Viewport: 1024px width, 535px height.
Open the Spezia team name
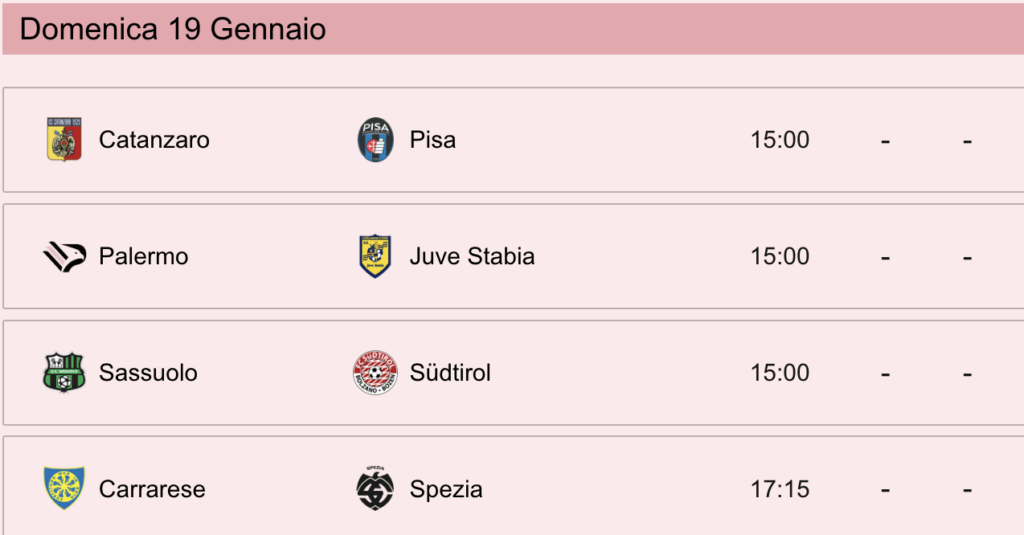[446, 489]
